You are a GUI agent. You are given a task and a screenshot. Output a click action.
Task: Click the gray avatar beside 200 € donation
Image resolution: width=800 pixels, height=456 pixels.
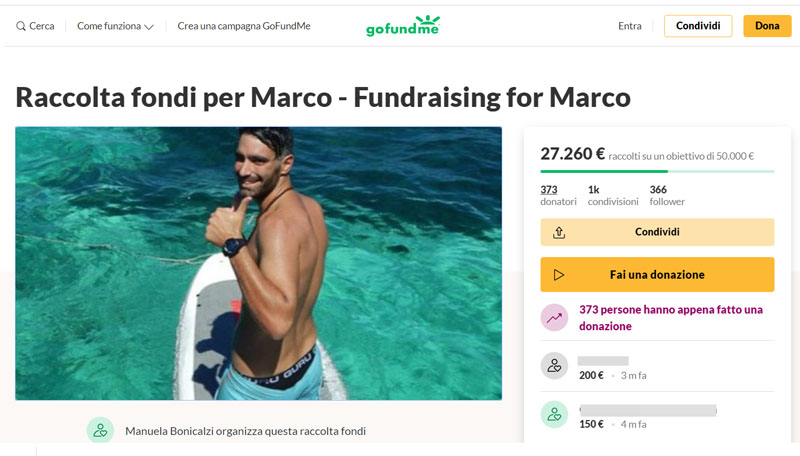pos(554,366)
